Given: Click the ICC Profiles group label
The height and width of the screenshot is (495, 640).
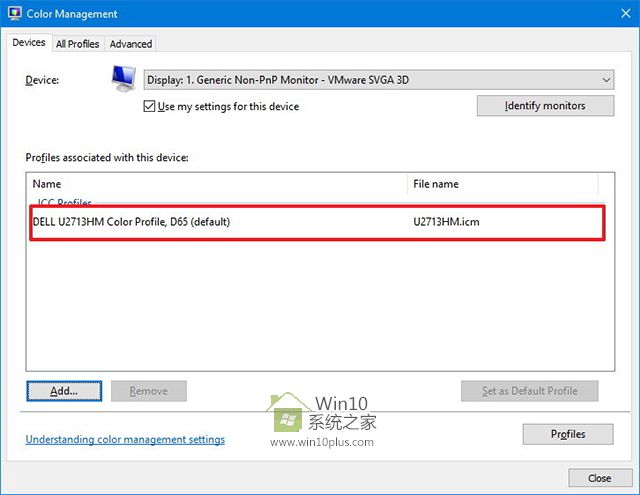Looking at the screenshot, I should click(64, 202).
